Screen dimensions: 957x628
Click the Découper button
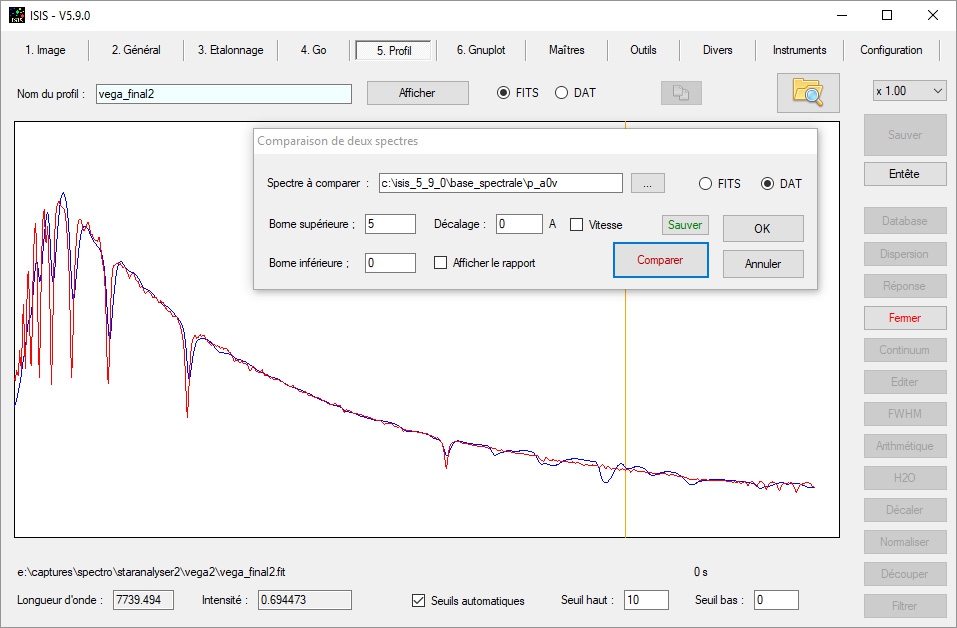click(905, 574)
